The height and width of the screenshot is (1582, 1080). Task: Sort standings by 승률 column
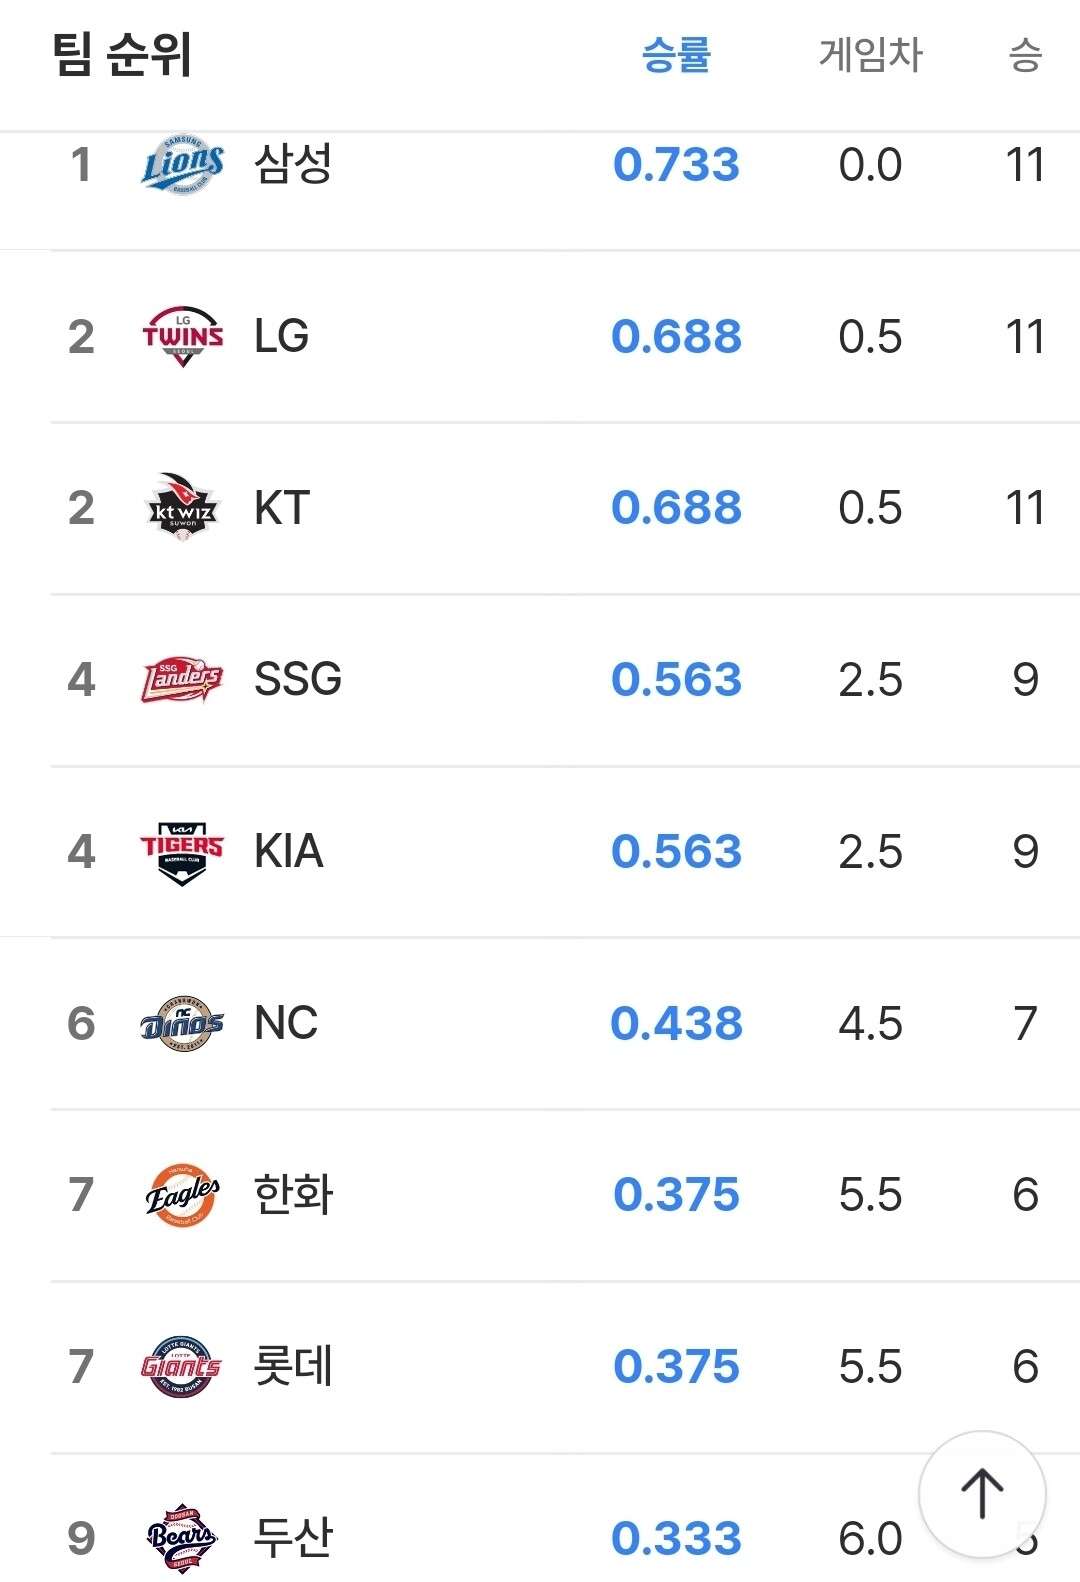click(x=676, y=54)
